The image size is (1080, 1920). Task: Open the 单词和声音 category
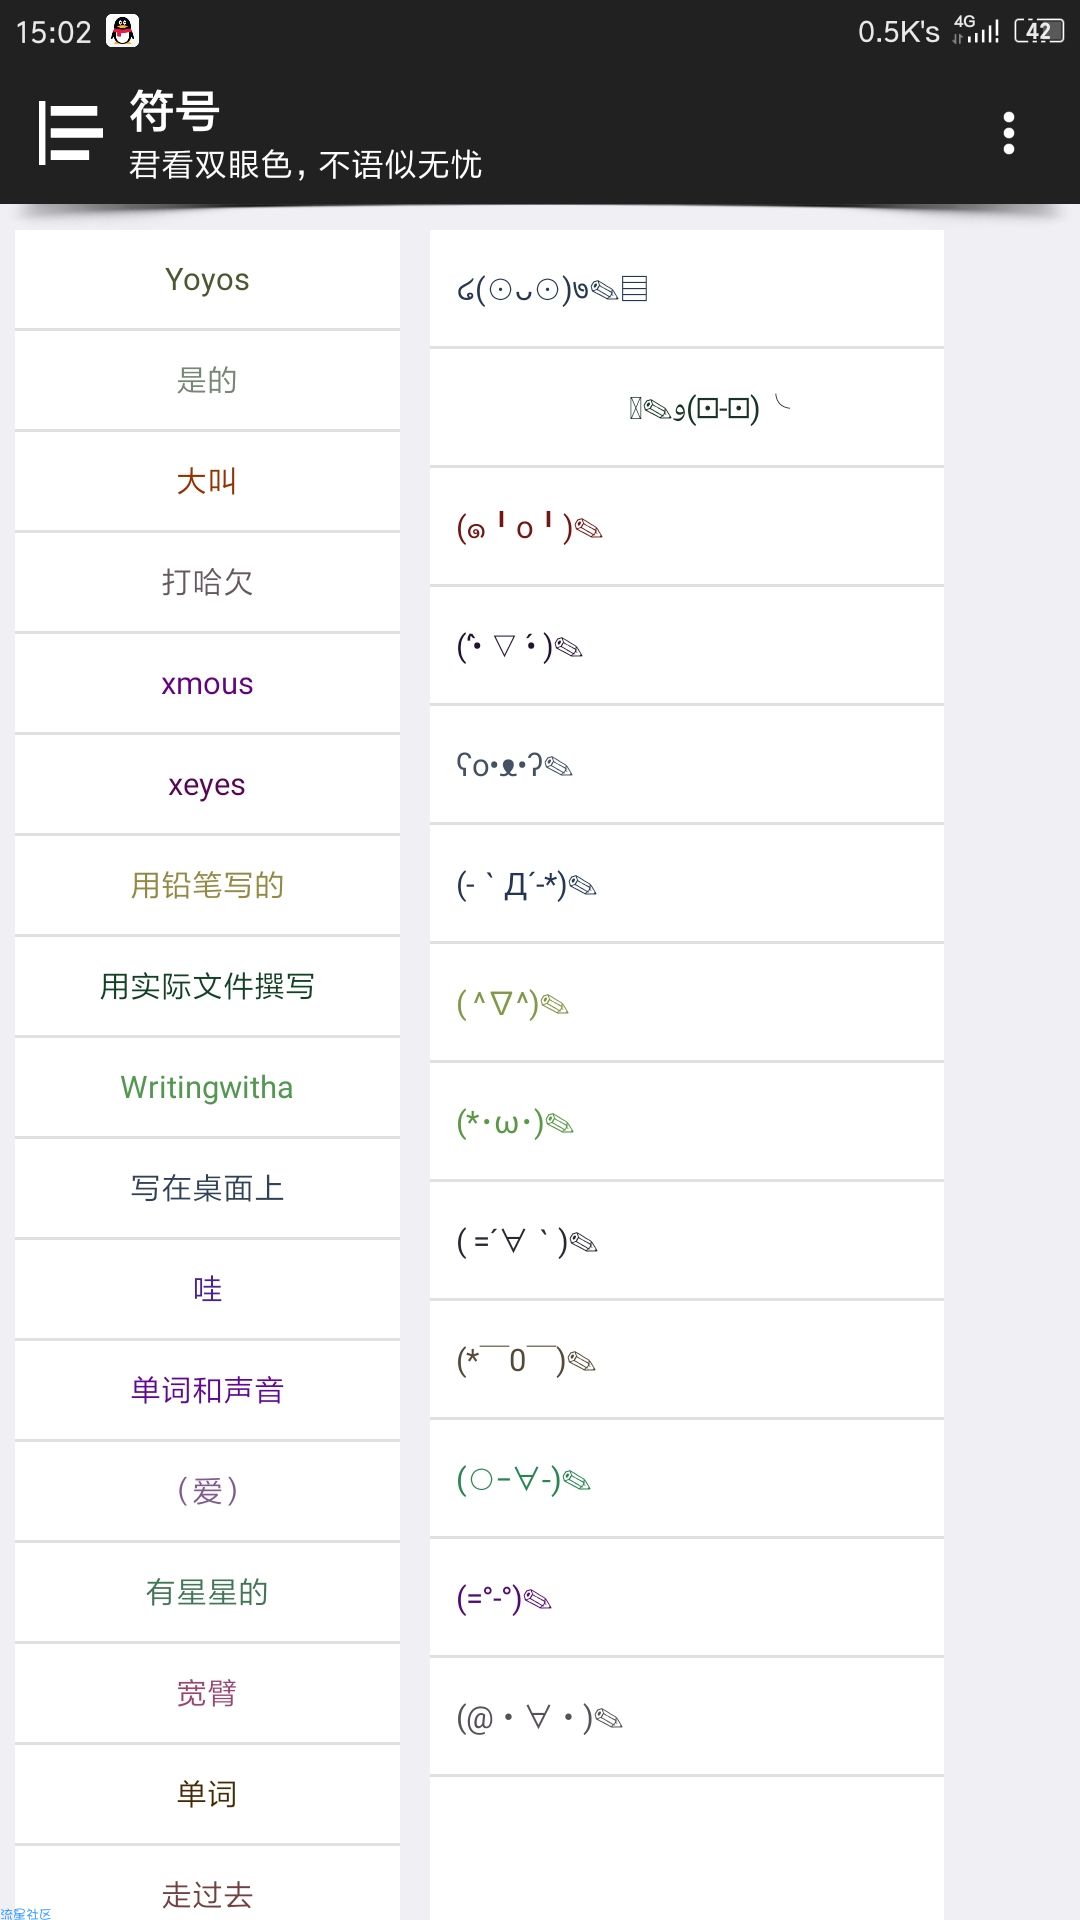click(207, 1390)
